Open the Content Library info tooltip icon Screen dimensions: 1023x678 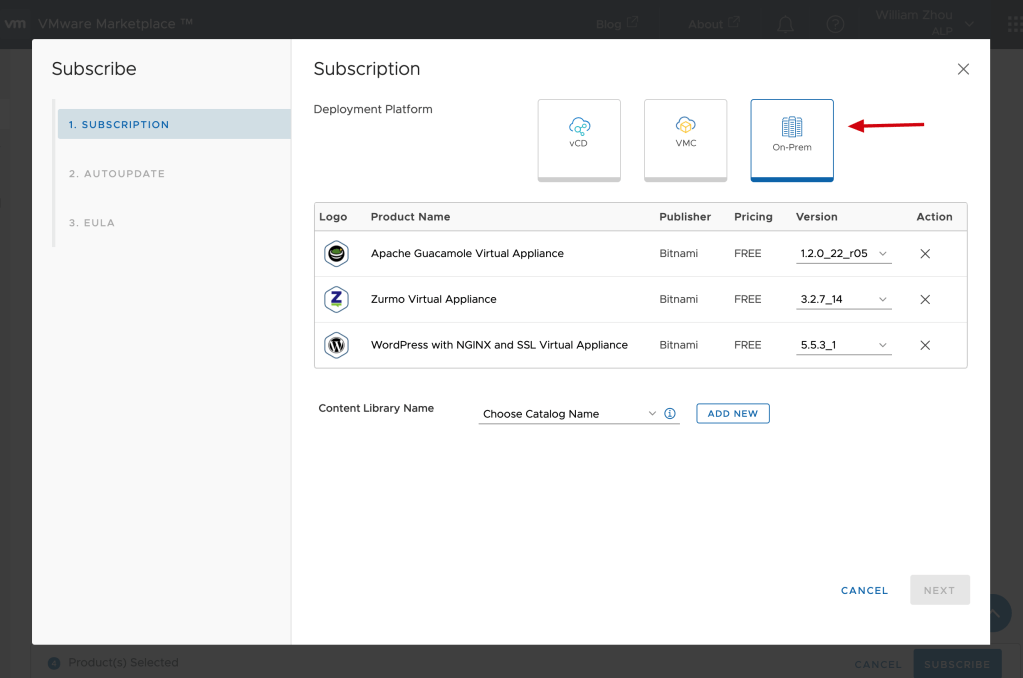670,414
